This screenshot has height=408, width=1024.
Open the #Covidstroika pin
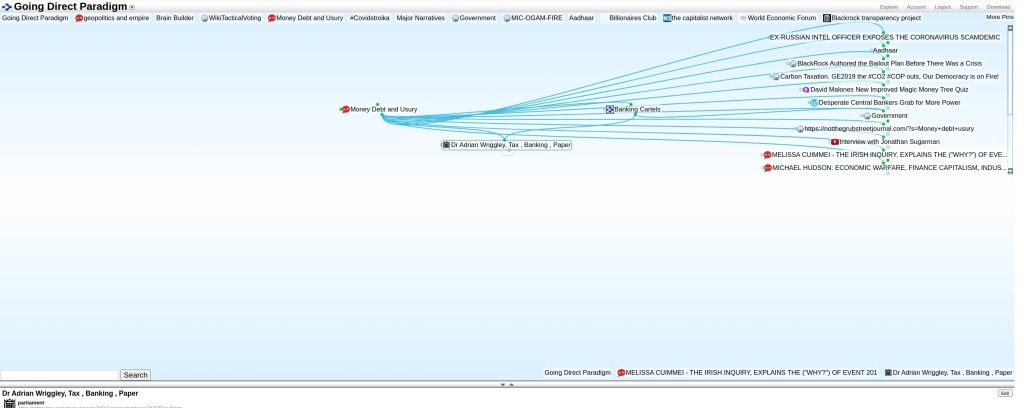(x=369, y=18)
